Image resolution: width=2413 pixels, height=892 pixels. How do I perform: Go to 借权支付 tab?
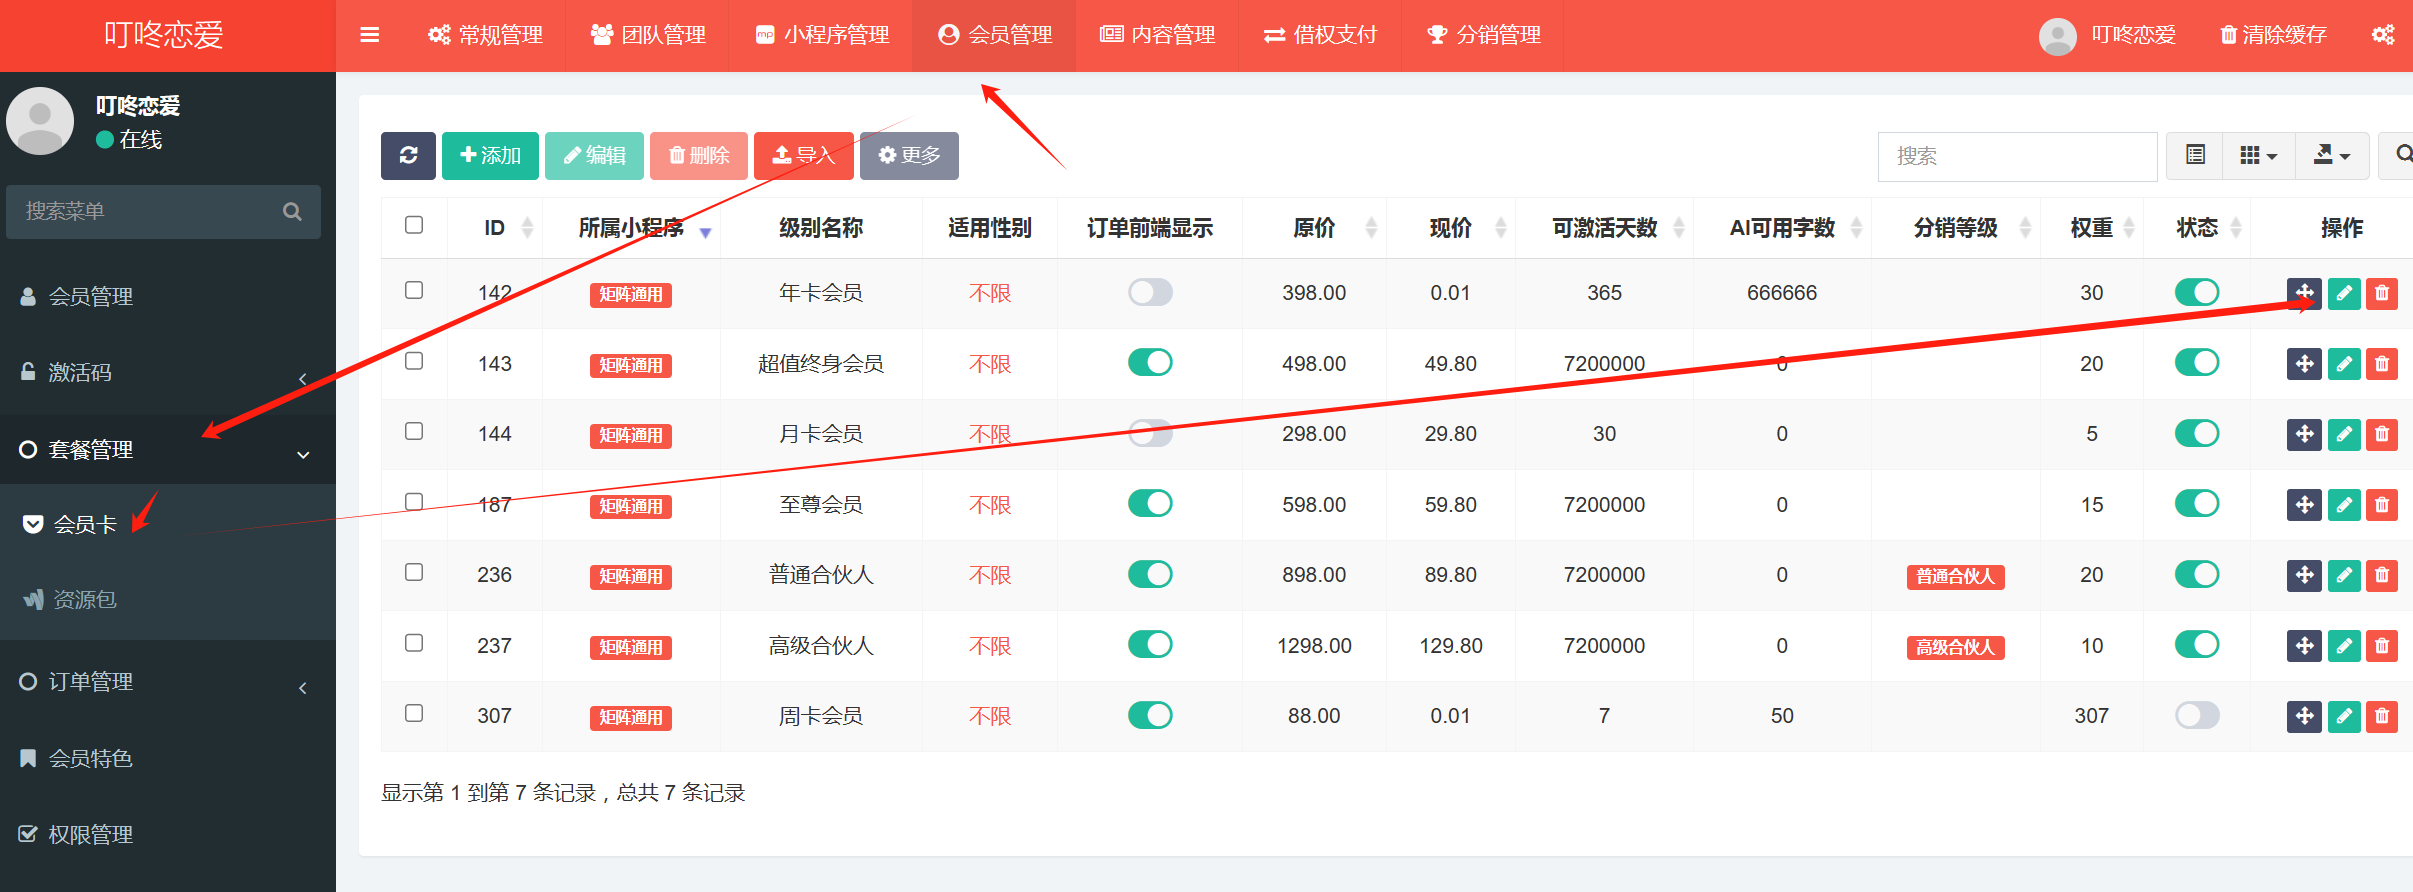click(x=1320, y=35)
